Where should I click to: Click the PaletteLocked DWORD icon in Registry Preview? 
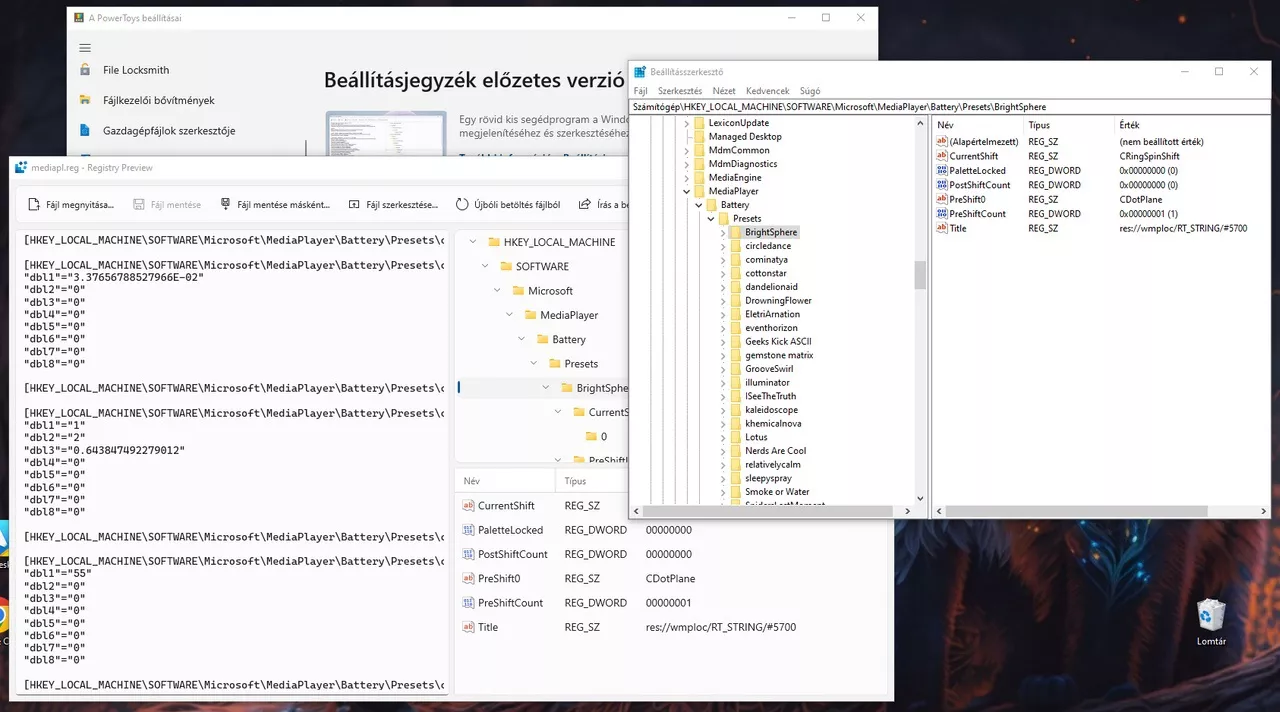click(469, 530)
